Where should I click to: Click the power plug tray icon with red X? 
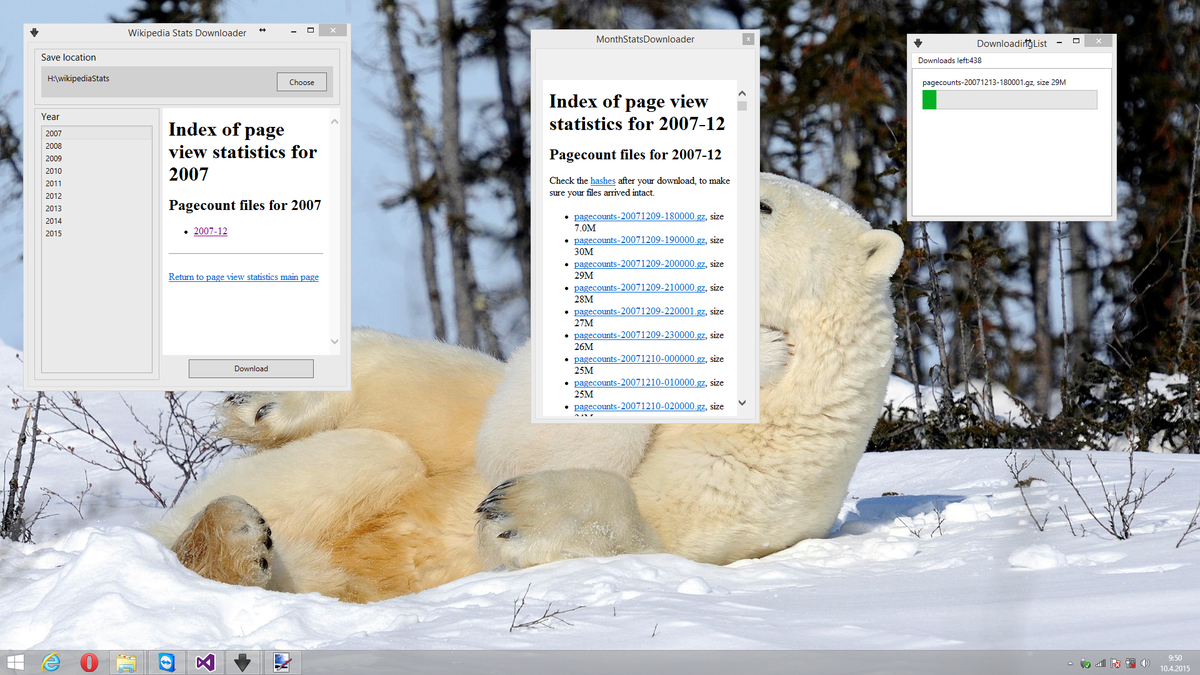[x=1130, y=663]
